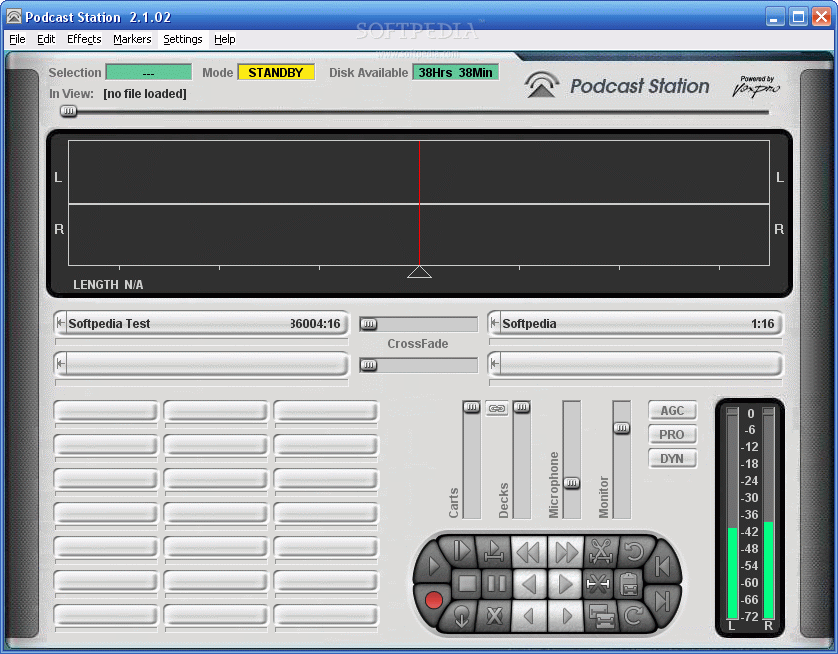Image resolution: width=838 pixels, height=654 pixels.
Task: Click cue icon on the Softpedia Test deck
Action: pyautogui.click(x=60, y=323)
